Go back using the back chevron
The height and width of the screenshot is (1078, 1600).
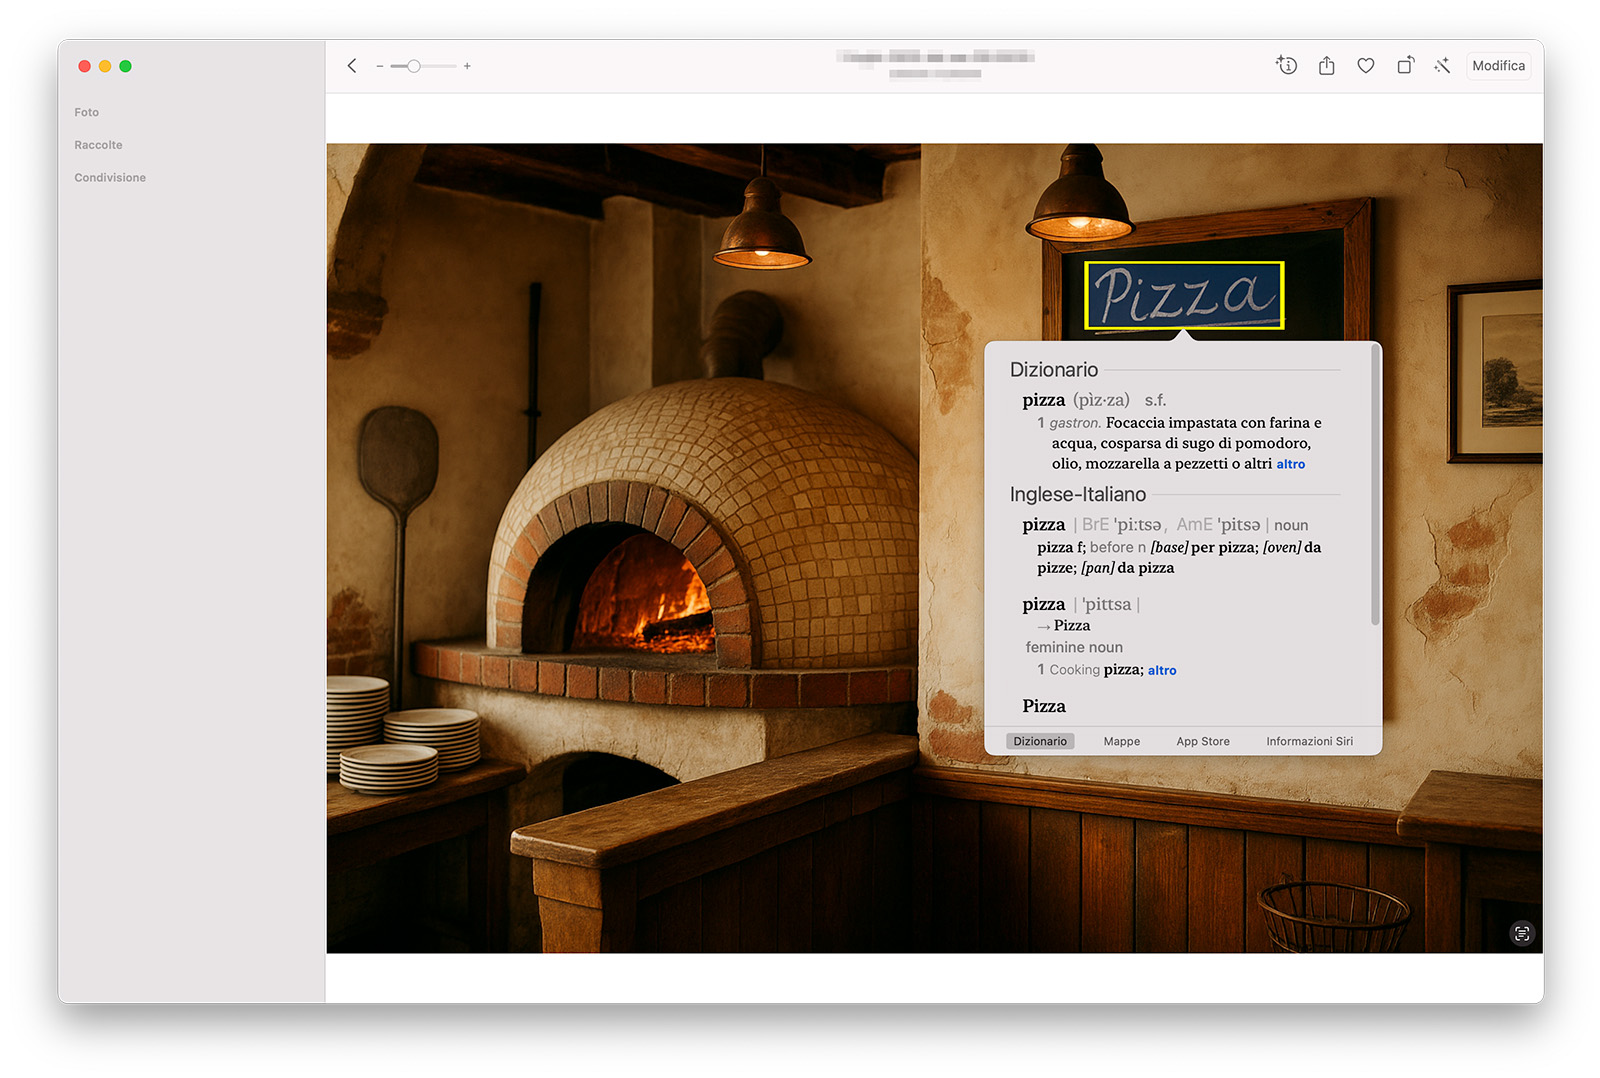pyautogui.click(x=352, y=66)
